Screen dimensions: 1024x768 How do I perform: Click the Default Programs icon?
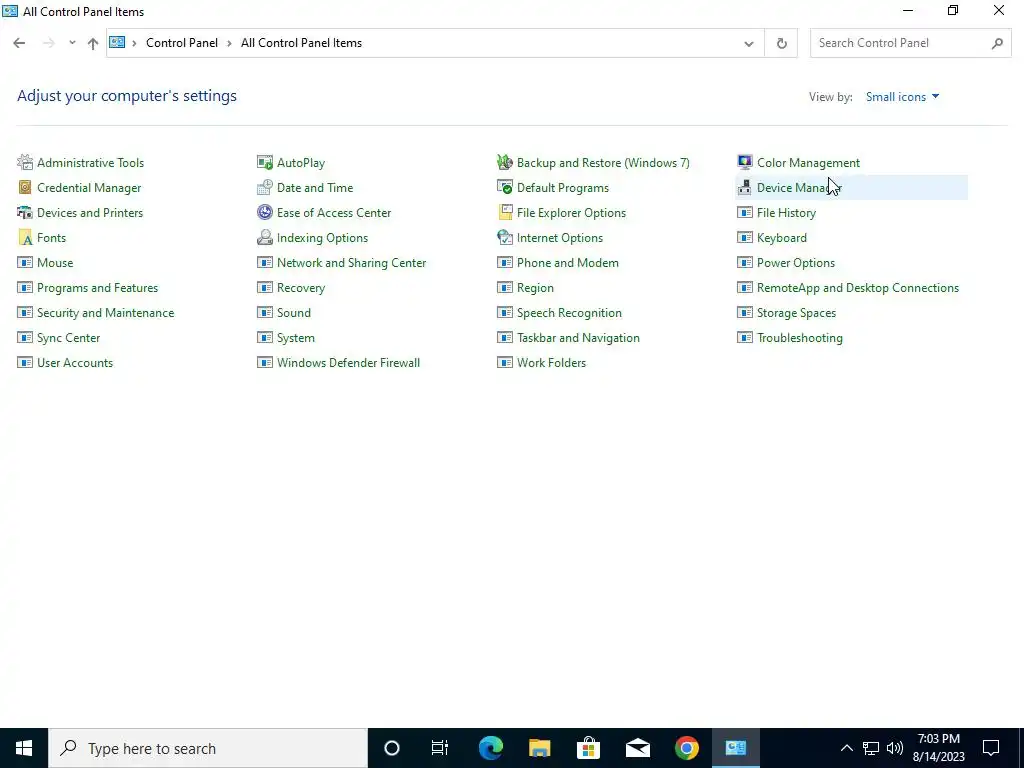click(505, 187)
